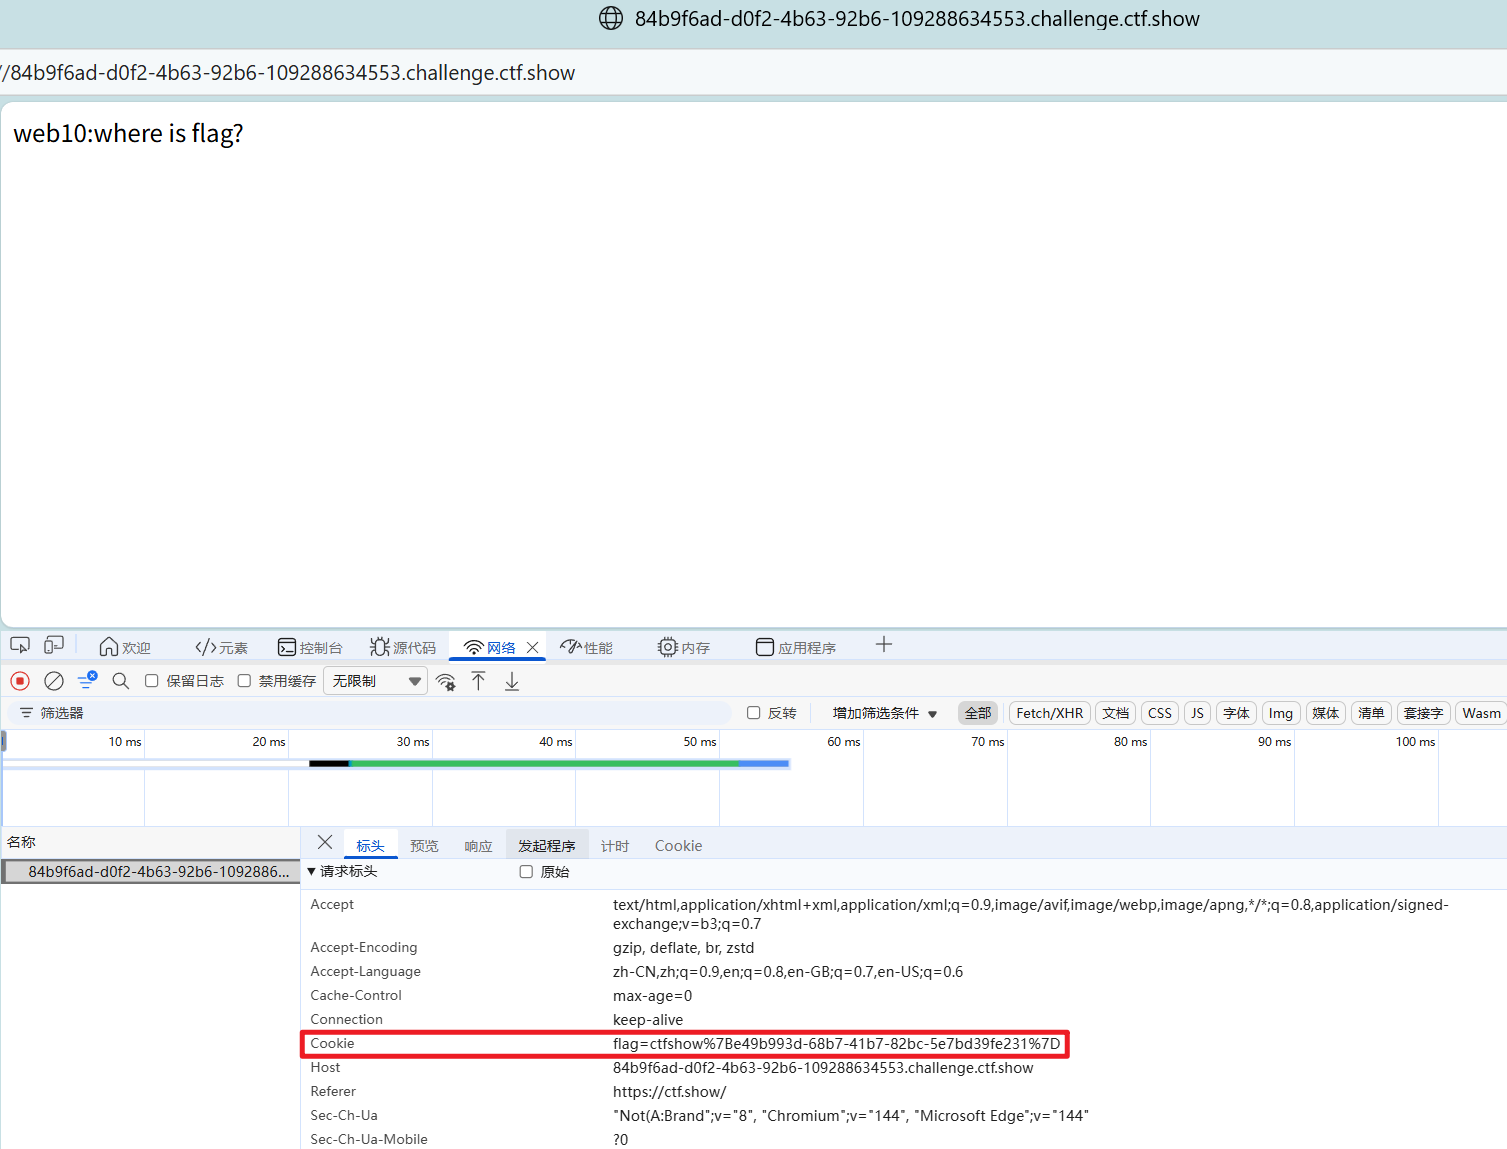Click the address bar URL
Viewport: 1507px width, 1149px height.
click(289, 73)
